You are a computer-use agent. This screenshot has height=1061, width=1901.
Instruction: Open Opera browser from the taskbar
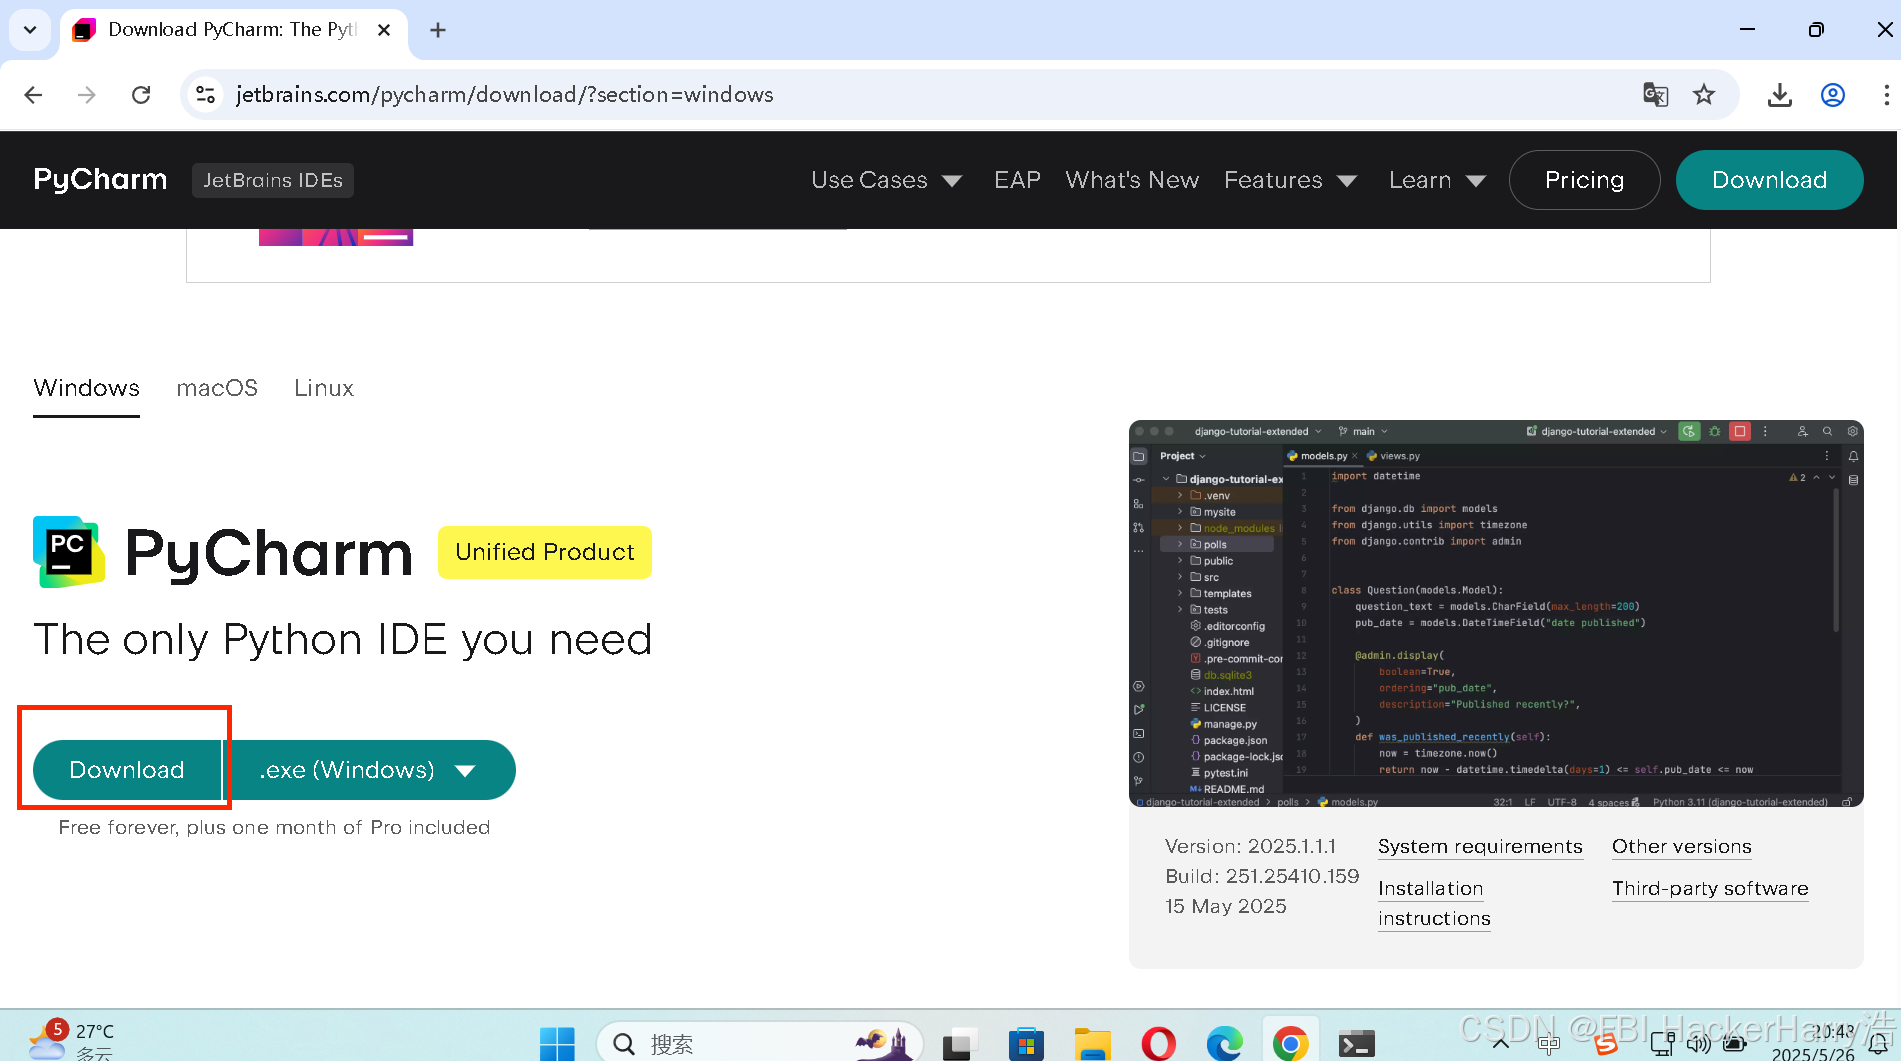(x=1159, y=1044)
